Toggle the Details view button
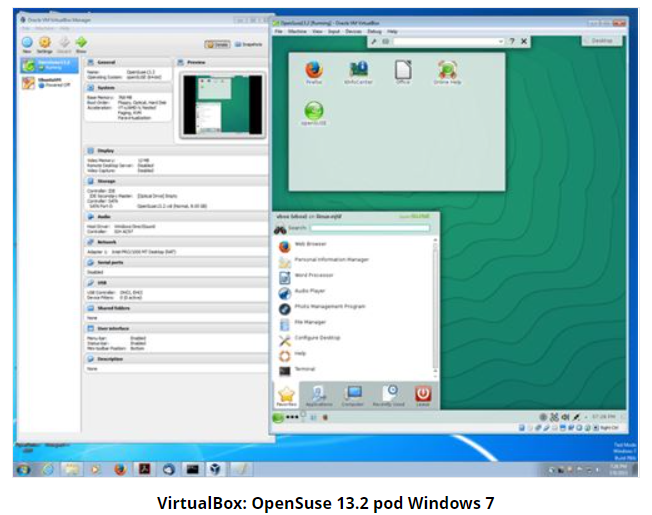 (x=216, y=45)
